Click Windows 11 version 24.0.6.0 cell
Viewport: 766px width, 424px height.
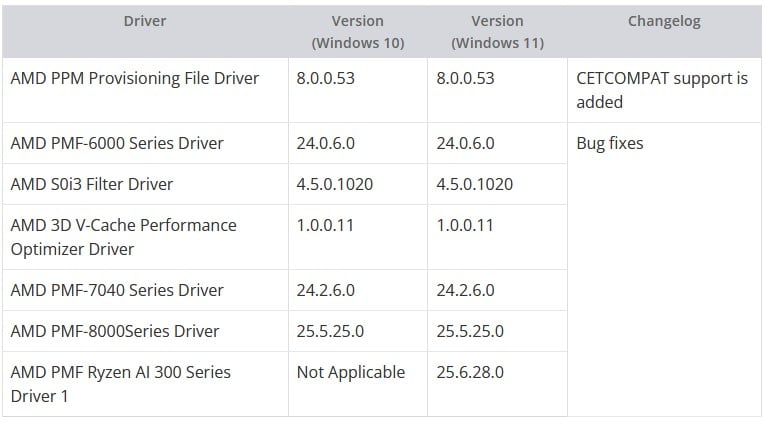(x=466, y=143)
